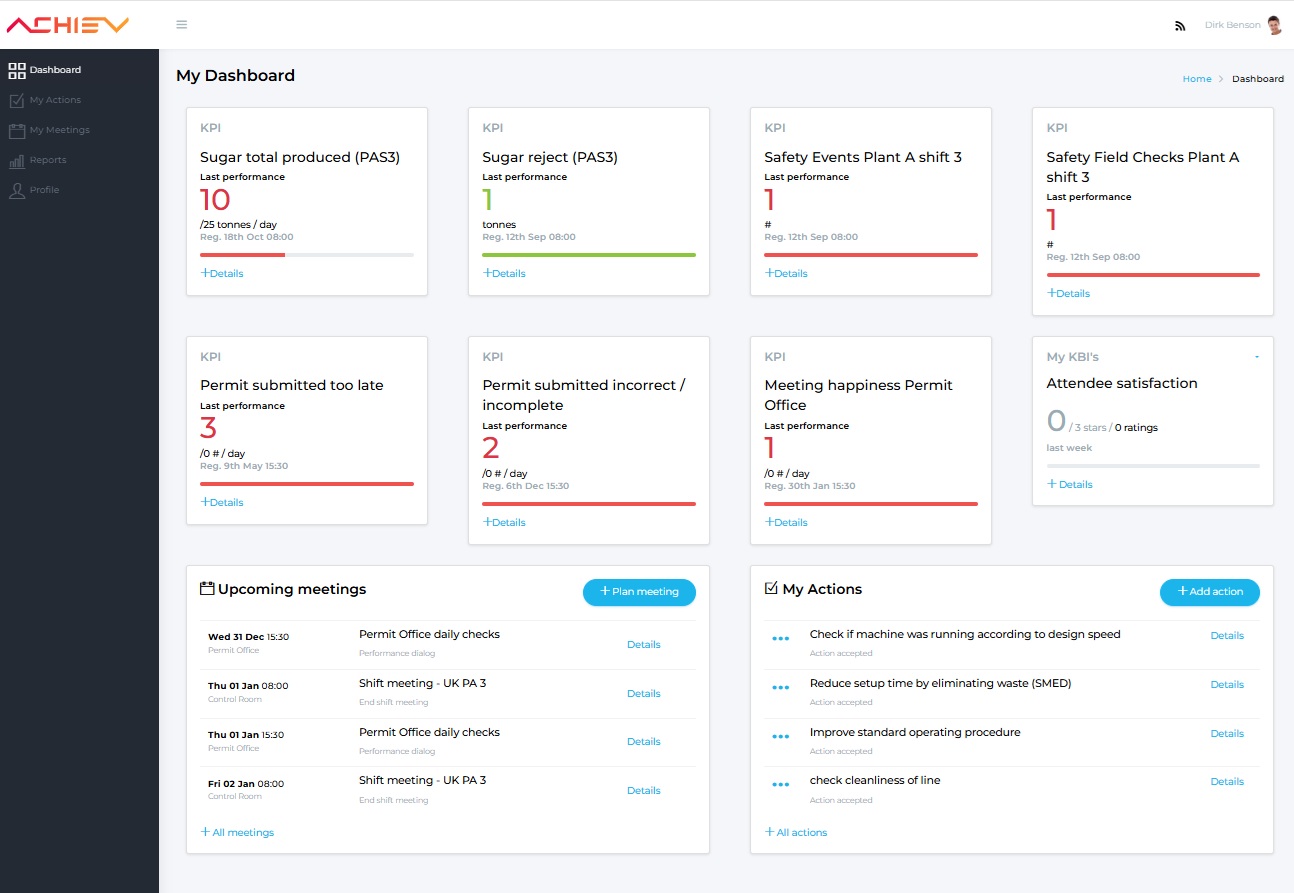1294x893 pixels.
Task: Click the Sugar reject green progress bar
Action: [588, 255]
